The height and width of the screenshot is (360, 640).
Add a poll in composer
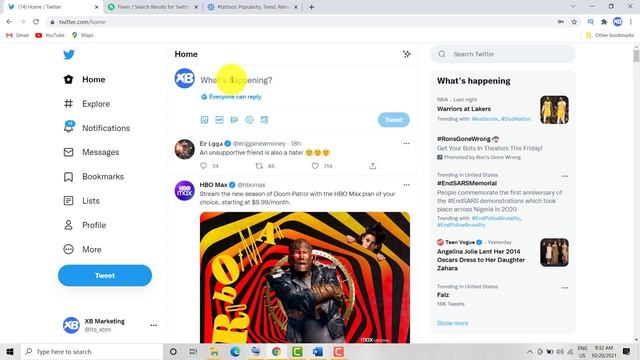(x=234, y=120)
